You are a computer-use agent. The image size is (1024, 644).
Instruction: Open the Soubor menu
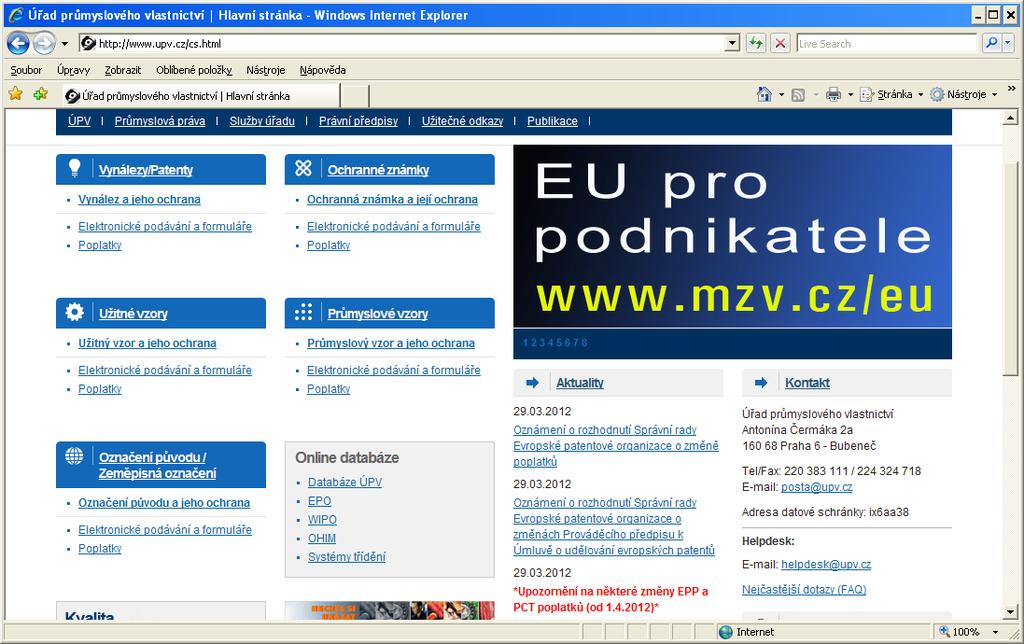[x=26, y=70]
